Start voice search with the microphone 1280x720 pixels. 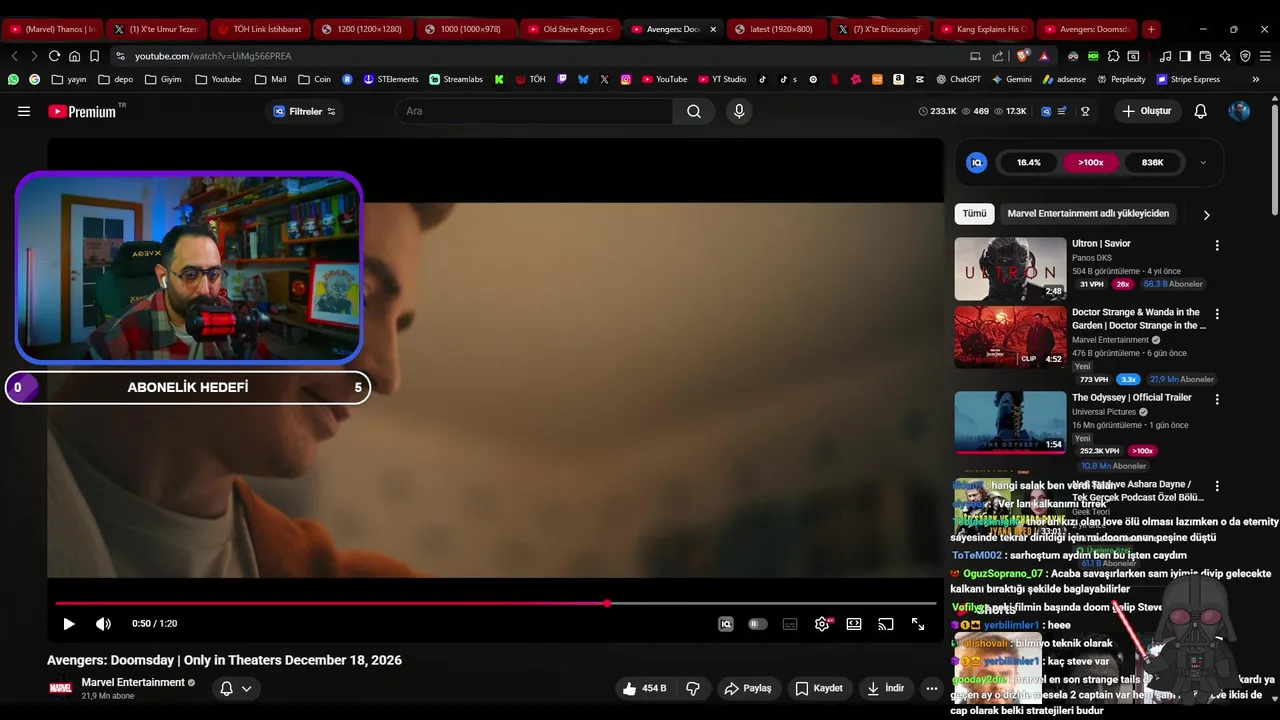pyautogui.click(x=739, y=111)
